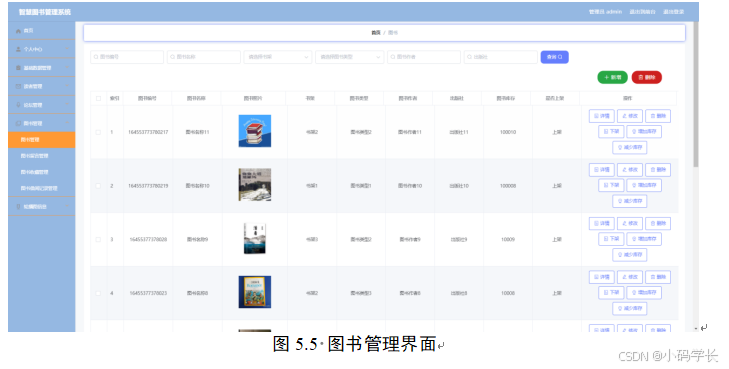Click 减少库存 for book 图书名称10

tap(630, 201)
